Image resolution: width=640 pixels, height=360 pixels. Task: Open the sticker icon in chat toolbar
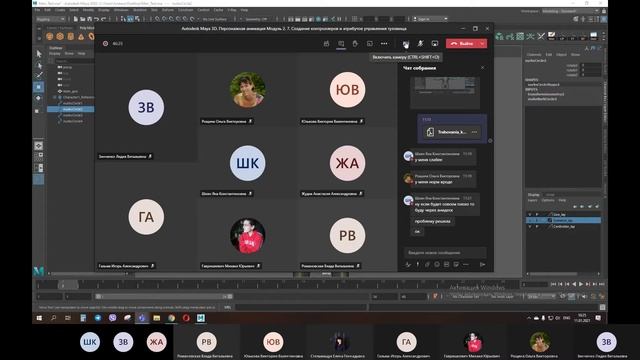point(456,264)
